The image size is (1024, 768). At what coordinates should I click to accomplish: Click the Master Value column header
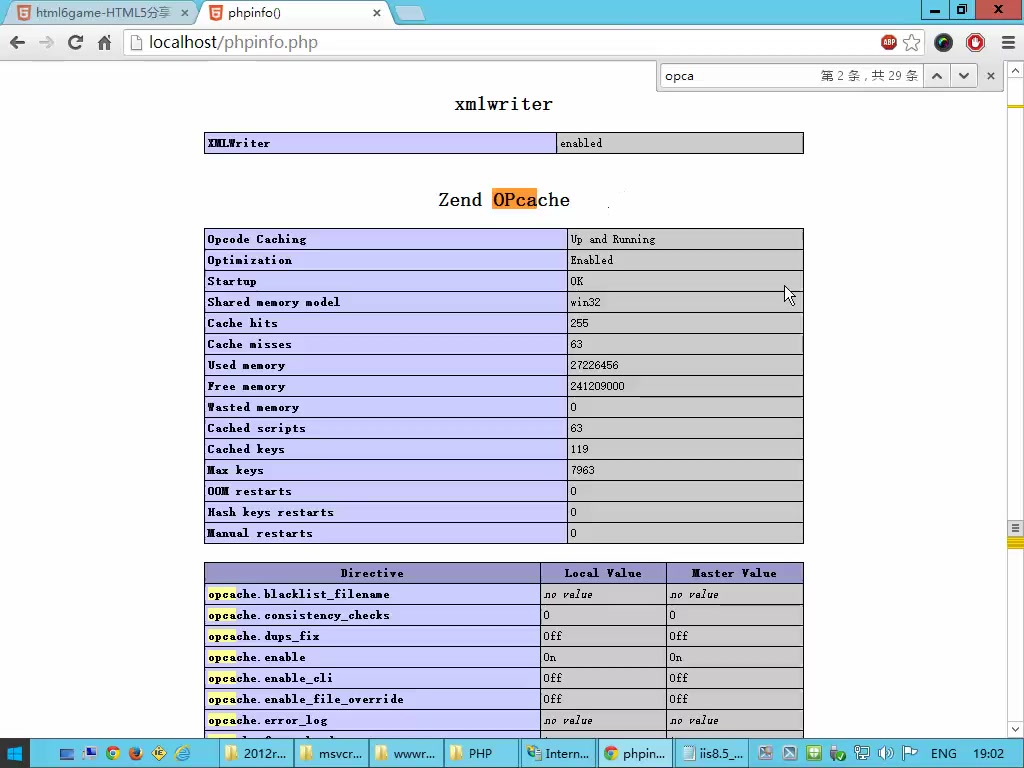click(x=734, y=573)
